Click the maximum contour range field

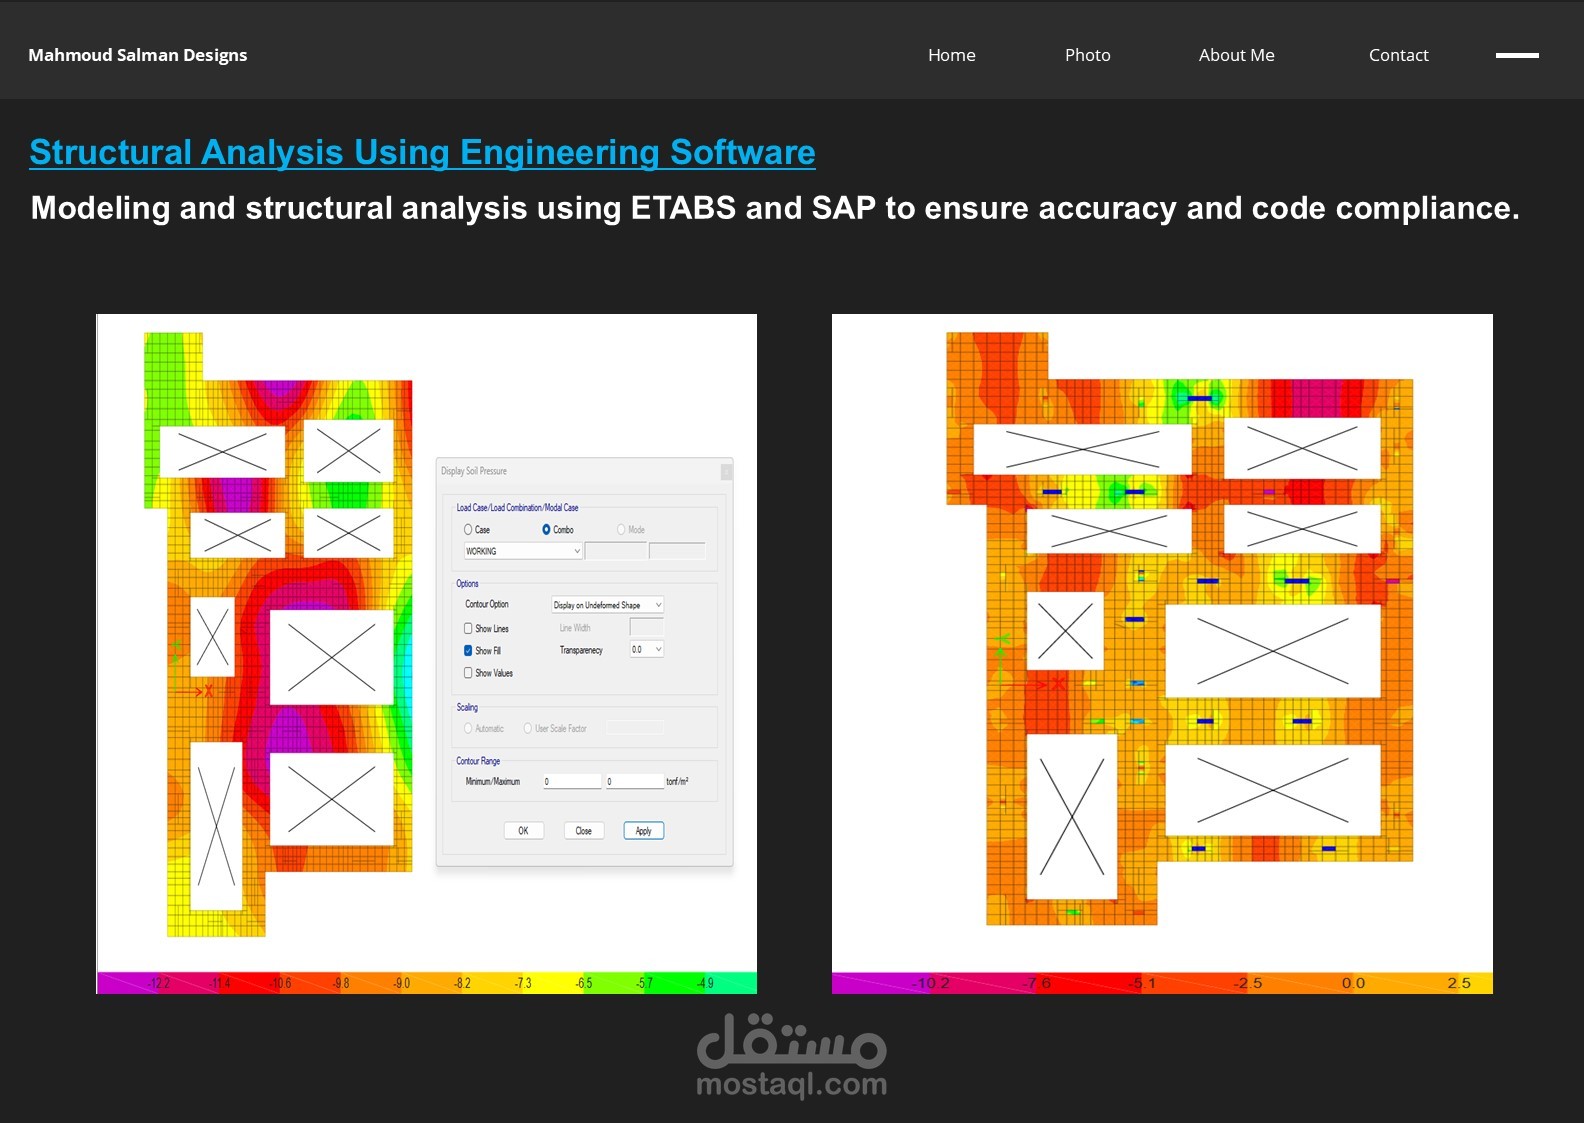point(634,781)
